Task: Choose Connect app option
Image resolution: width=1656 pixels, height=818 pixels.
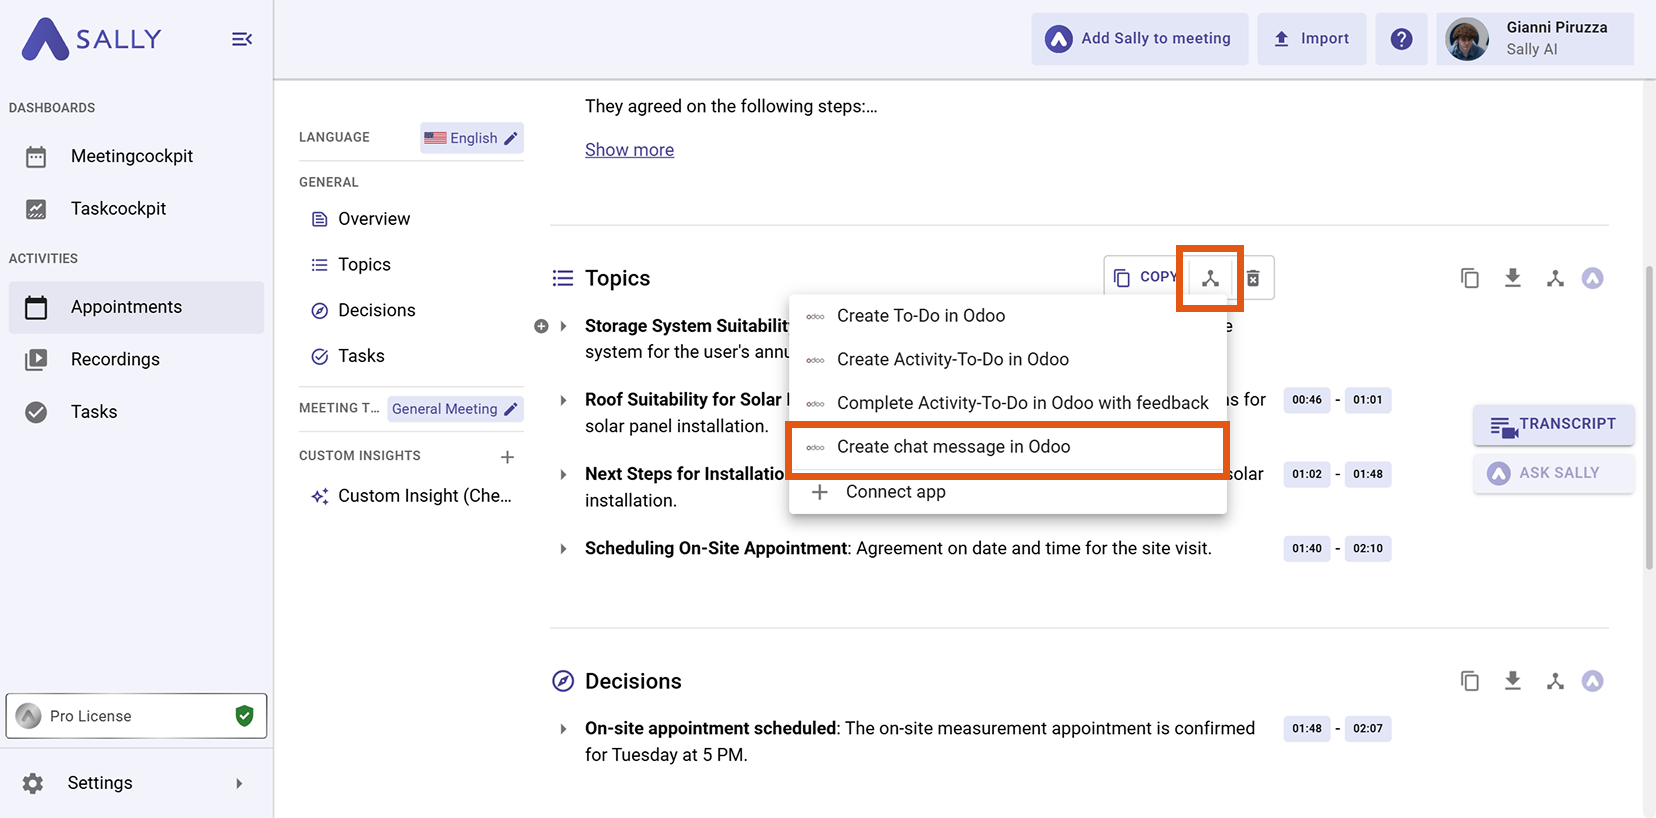Action: (1007, 492)
